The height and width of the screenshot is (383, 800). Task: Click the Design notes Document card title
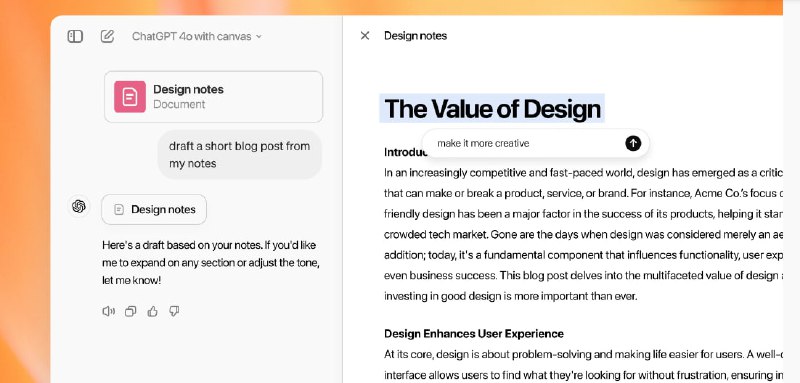pyautogui.click(x=188, y=89)
